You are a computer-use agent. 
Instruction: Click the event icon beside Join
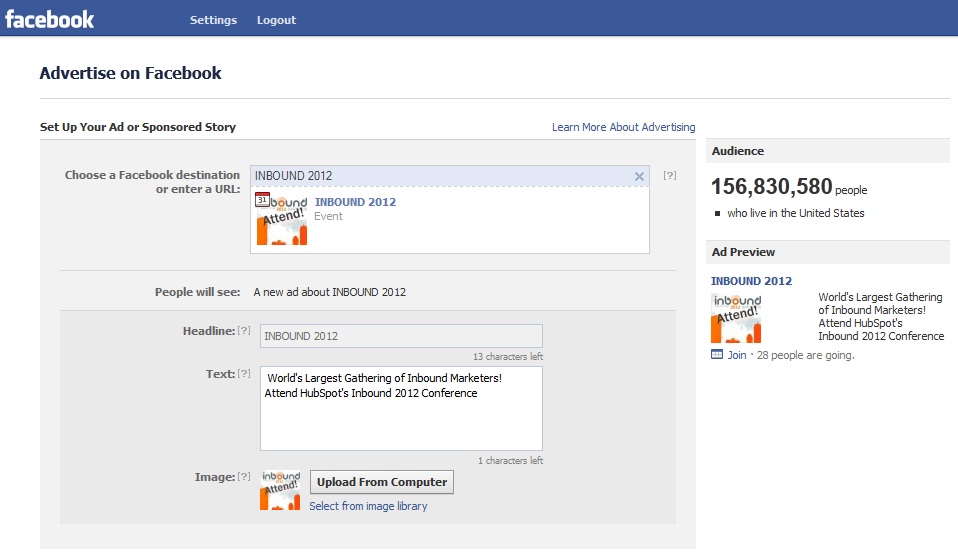(x=717, y=354)
